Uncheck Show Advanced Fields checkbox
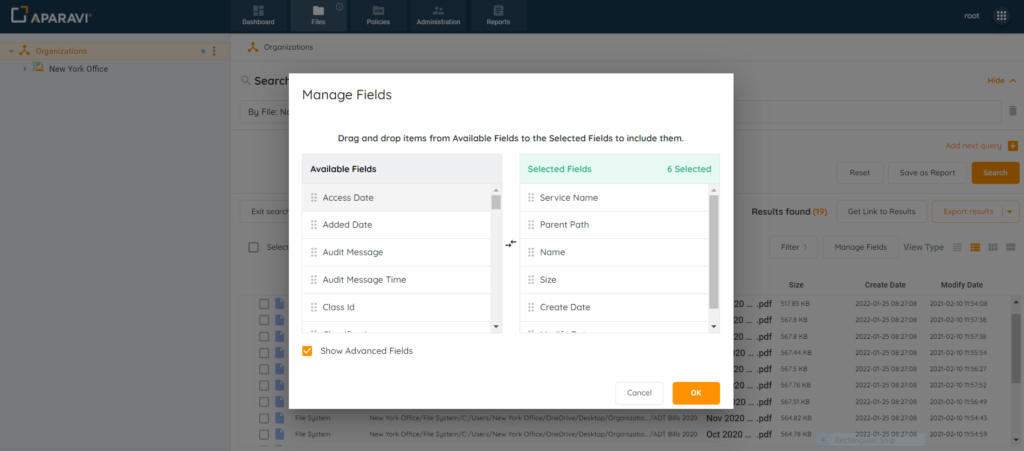1024x451 pixels. point(308,351)
